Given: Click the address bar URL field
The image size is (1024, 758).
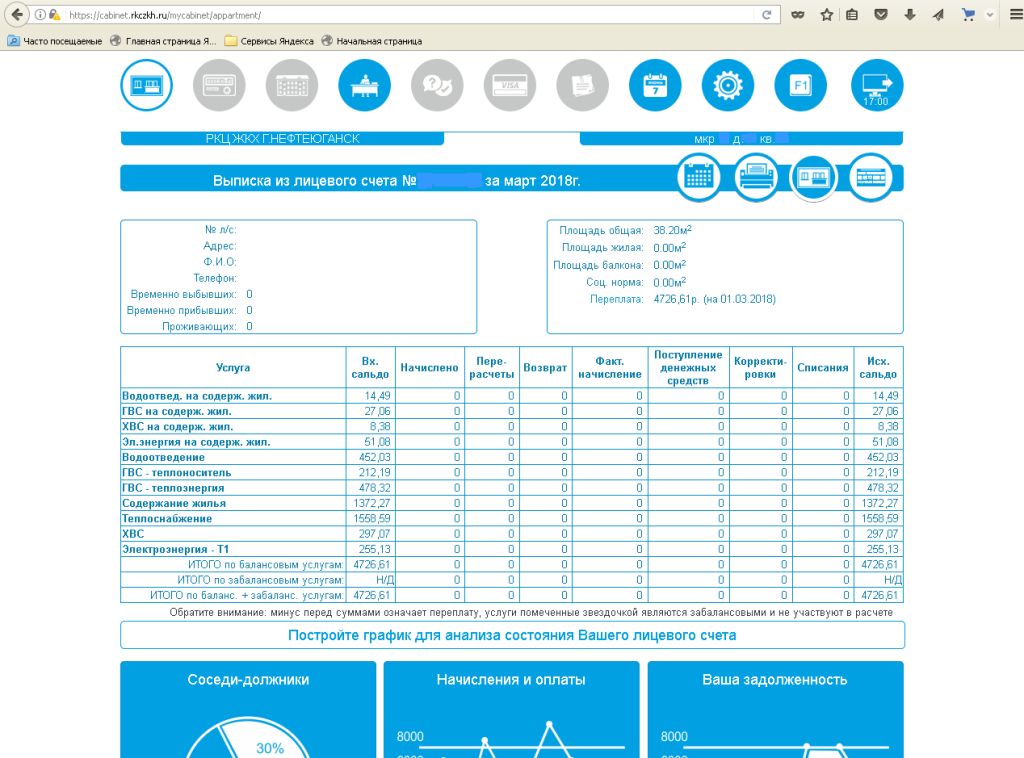Looking at the screenshot, I should [x=411, y=15].
